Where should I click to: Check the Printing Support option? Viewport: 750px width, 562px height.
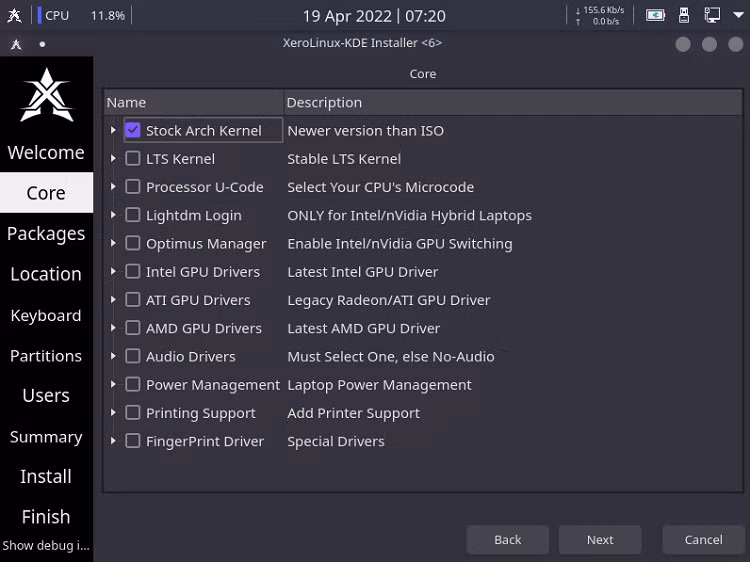pos(132,413)
